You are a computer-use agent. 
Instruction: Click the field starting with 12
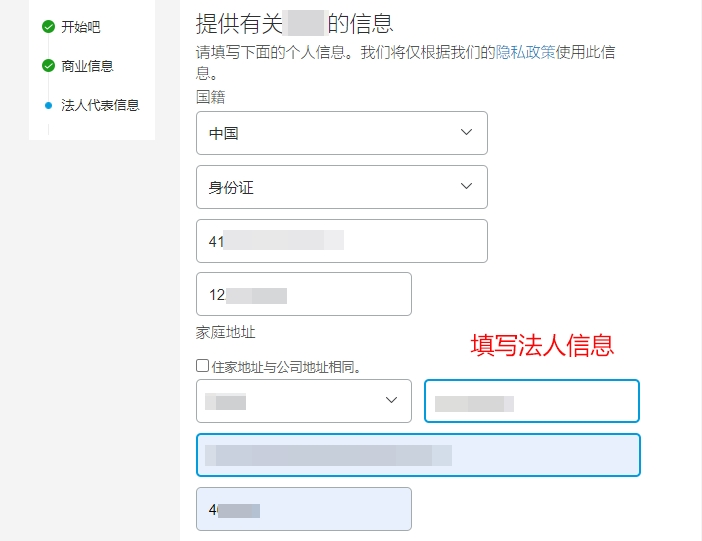tap(304, 294)
